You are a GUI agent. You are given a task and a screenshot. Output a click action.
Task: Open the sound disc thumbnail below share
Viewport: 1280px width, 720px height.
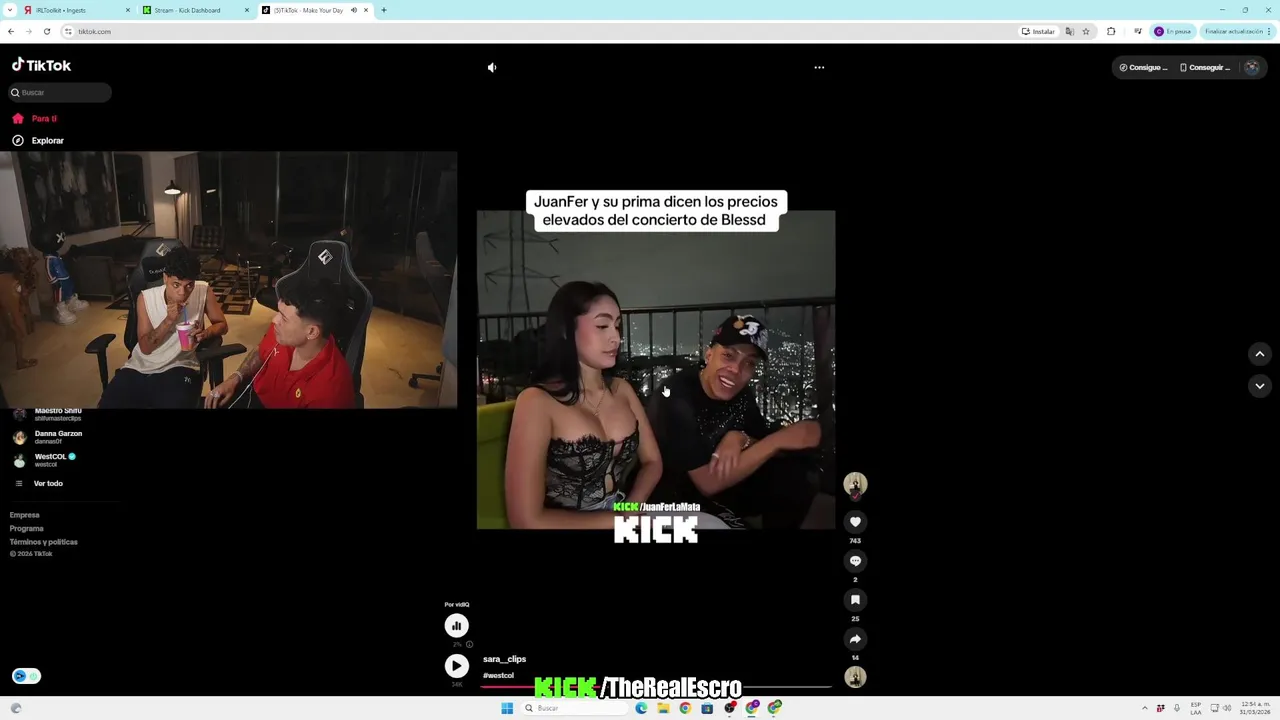[x=855, y=677]
